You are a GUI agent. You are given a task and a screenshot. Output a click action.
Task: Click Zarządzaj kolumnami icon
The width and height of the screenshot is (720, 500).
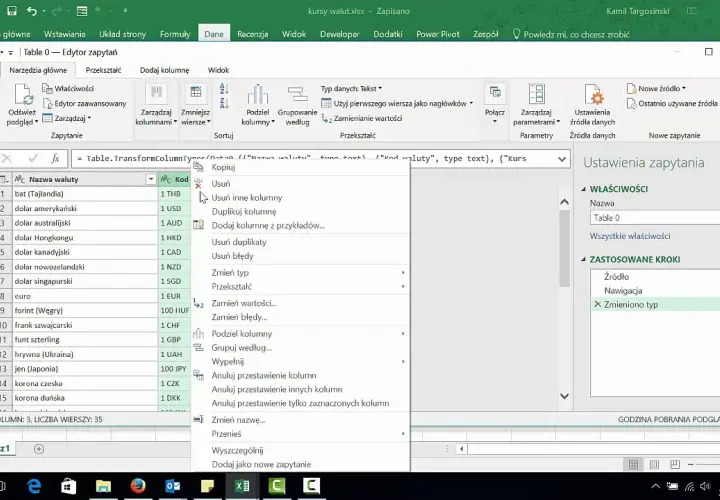[156, 93]
